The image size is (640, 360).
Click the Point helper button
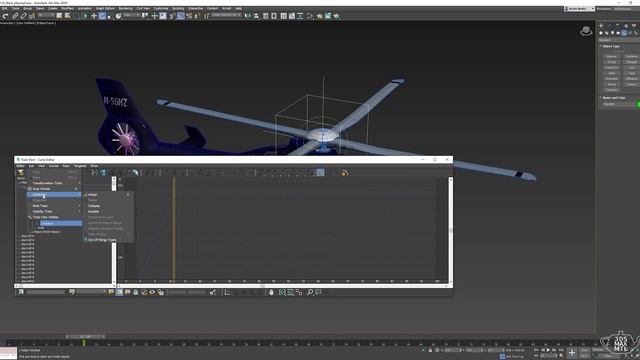611,73
